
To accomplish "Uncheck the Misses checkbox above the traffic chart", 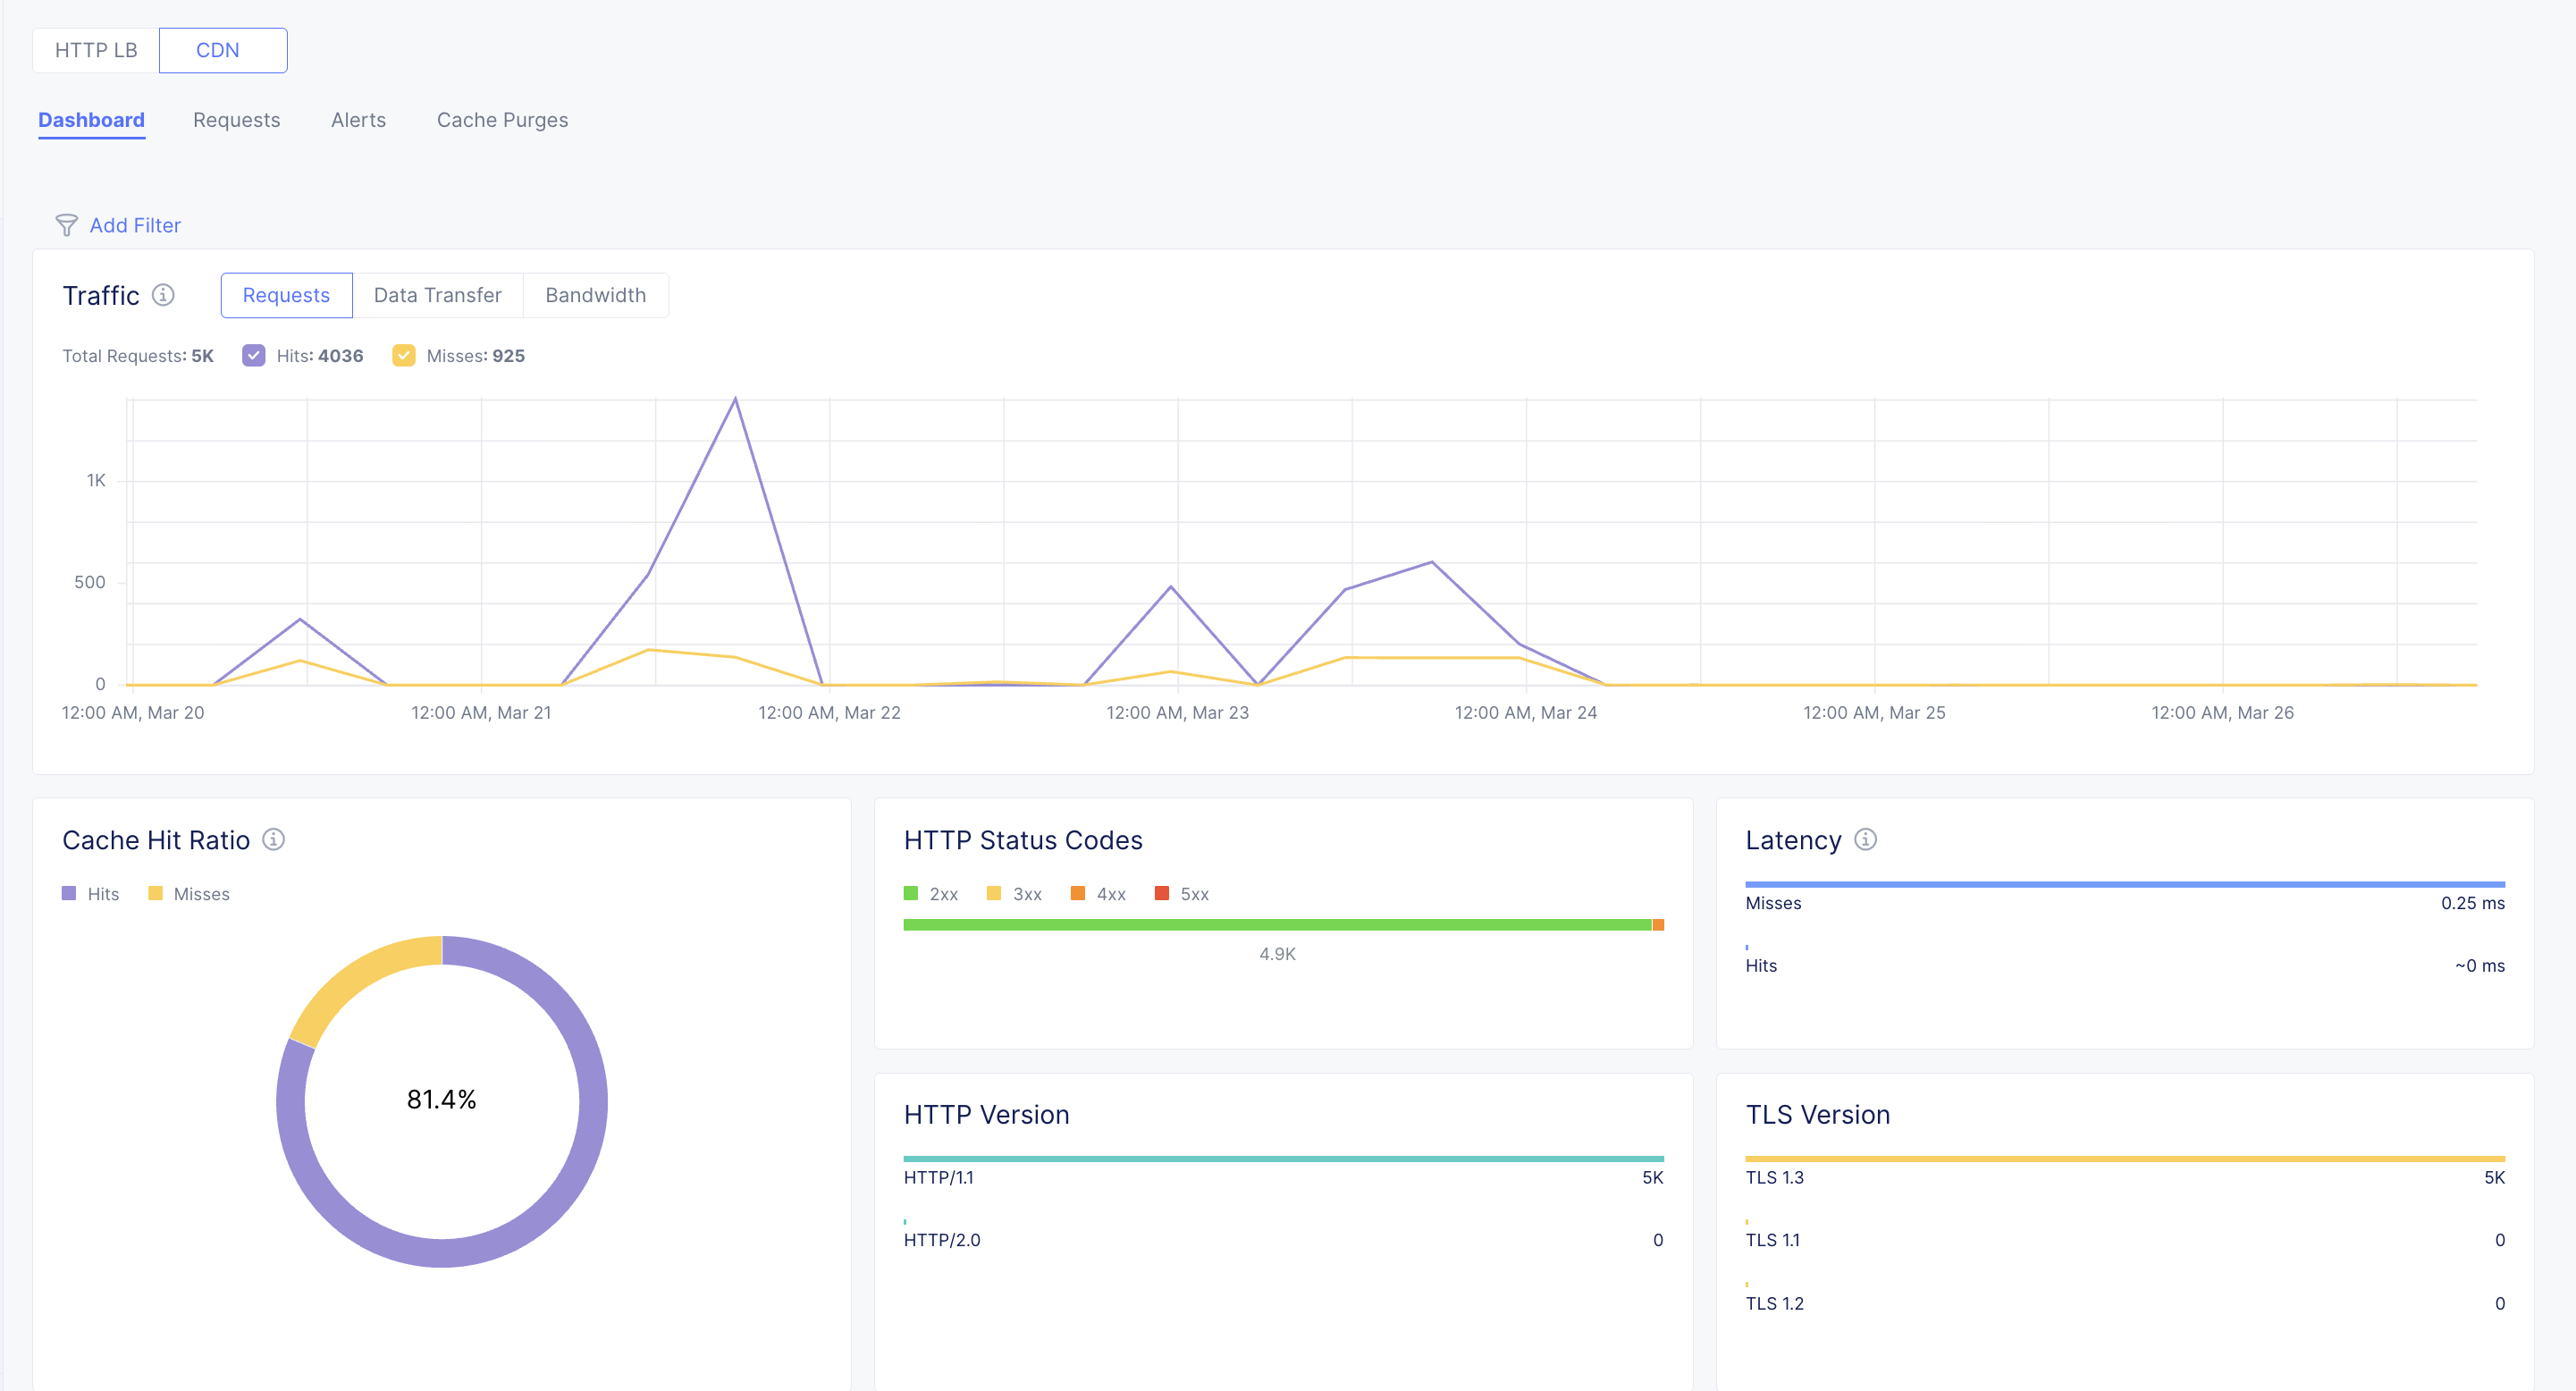I will point(404,355).
